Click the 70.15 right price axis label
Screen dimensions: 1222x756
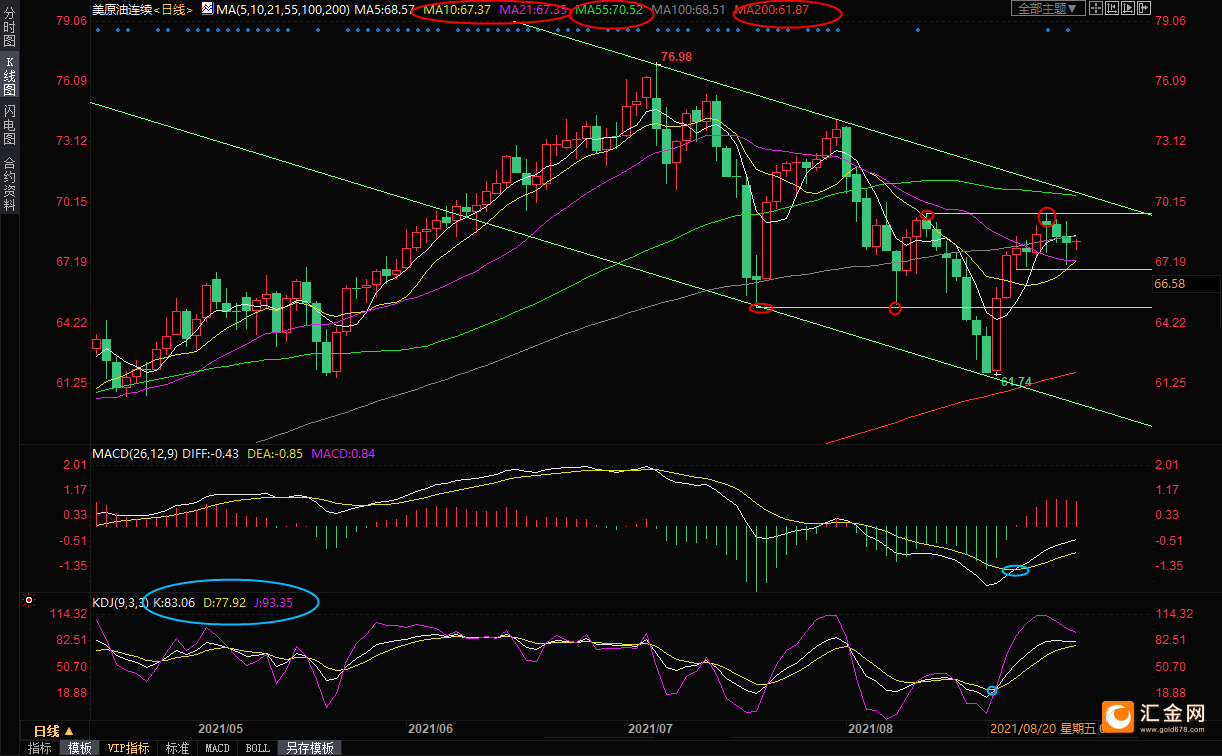click(x=1169, y=202)
